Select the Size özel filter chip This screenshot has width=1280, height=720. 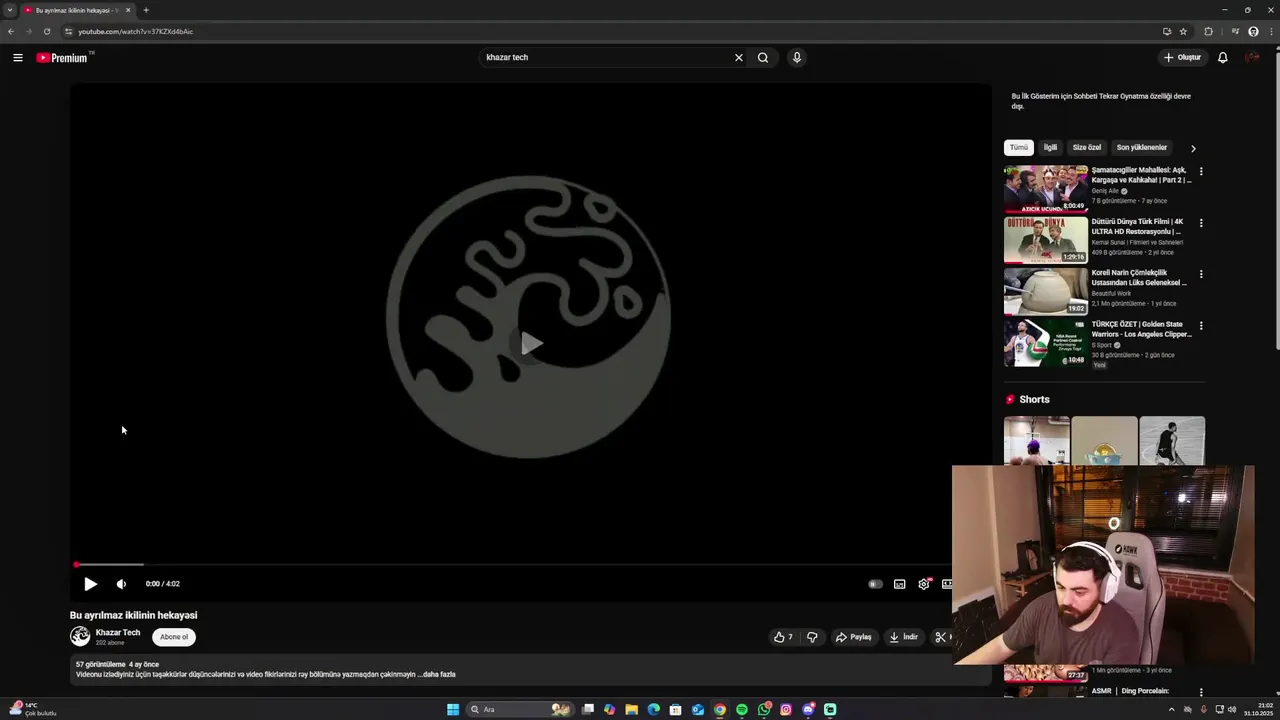1087,147
